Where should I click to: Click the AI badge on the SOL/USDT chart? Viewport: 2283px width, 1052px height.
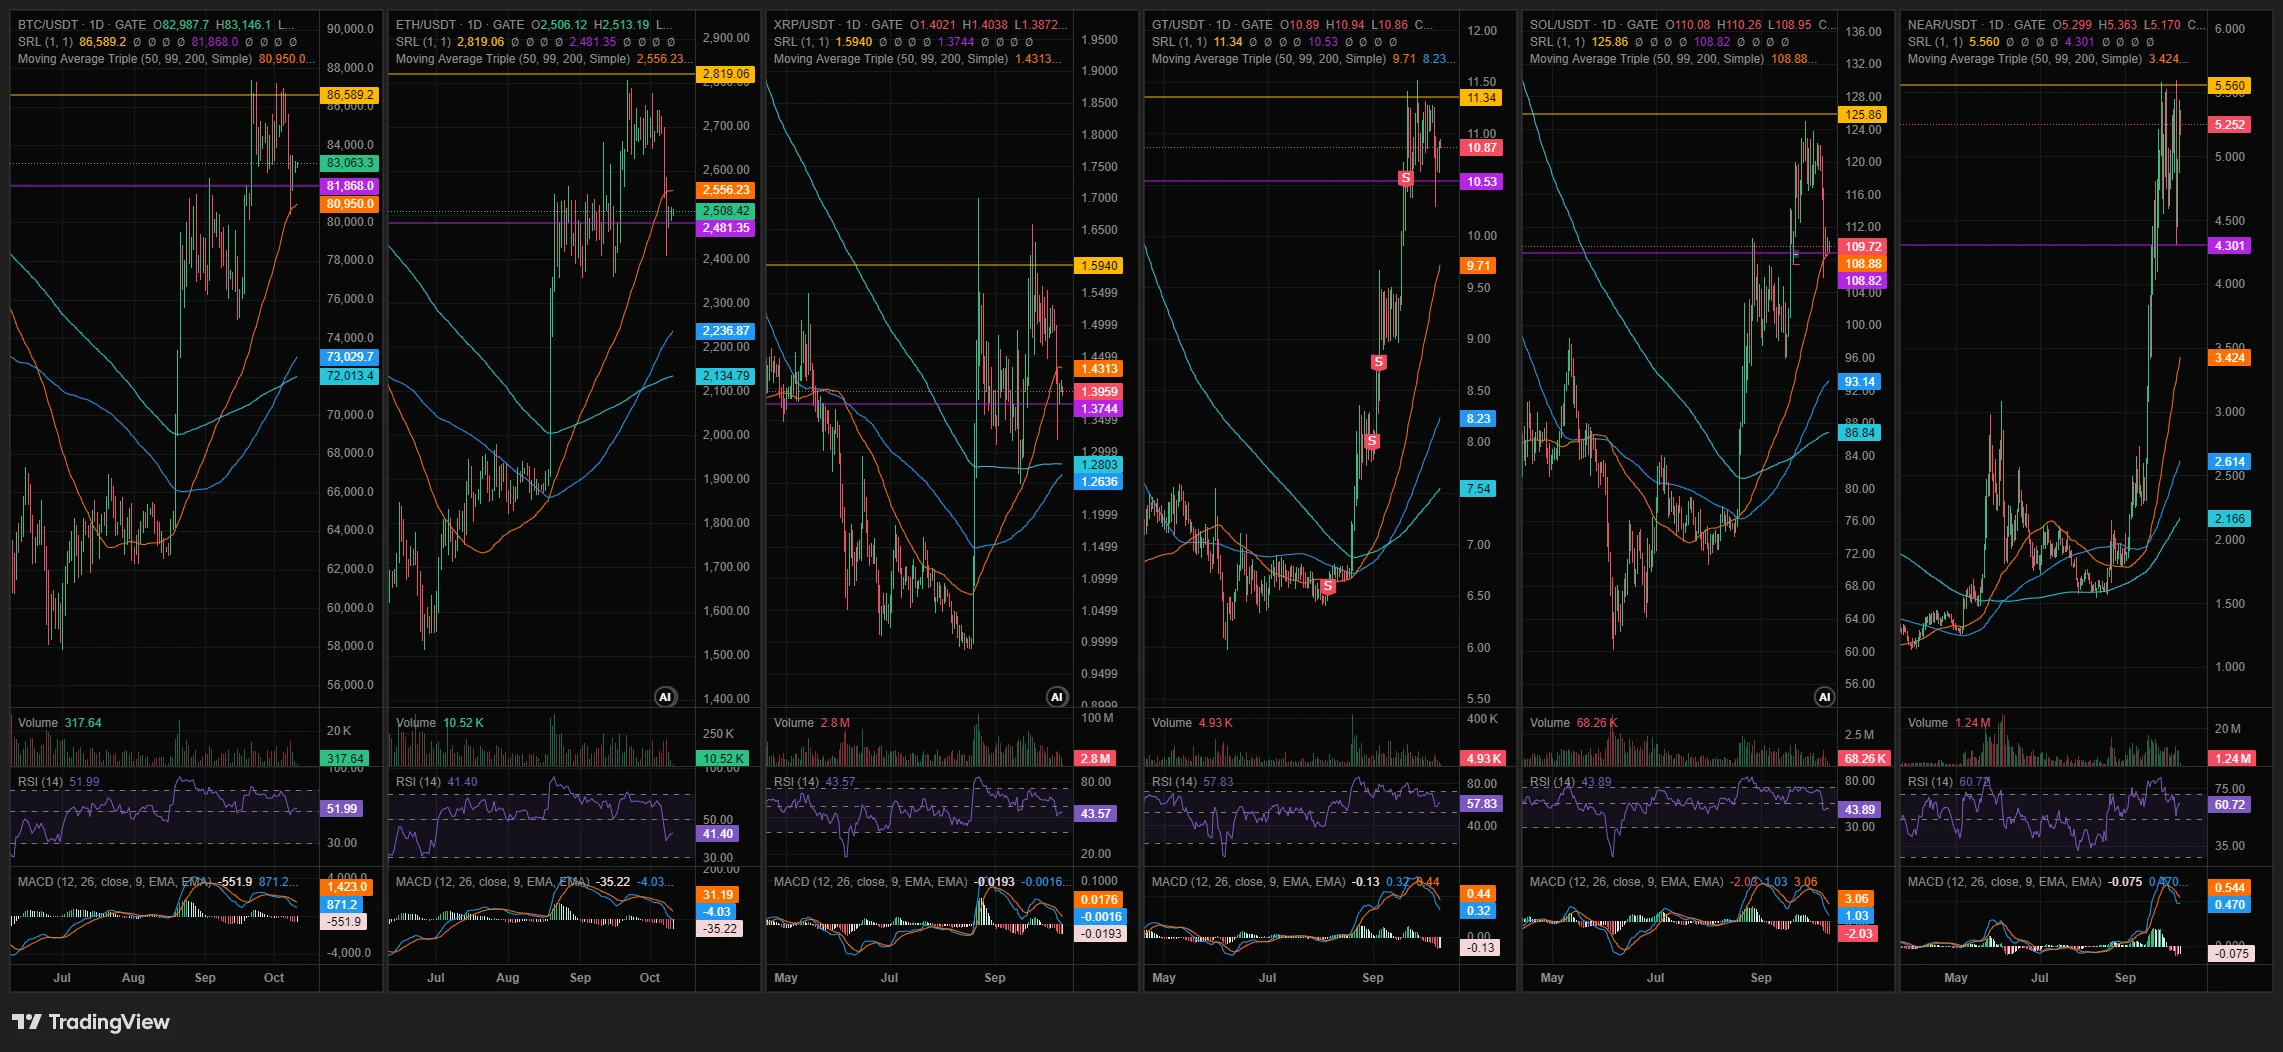(x=1824, y=697)
